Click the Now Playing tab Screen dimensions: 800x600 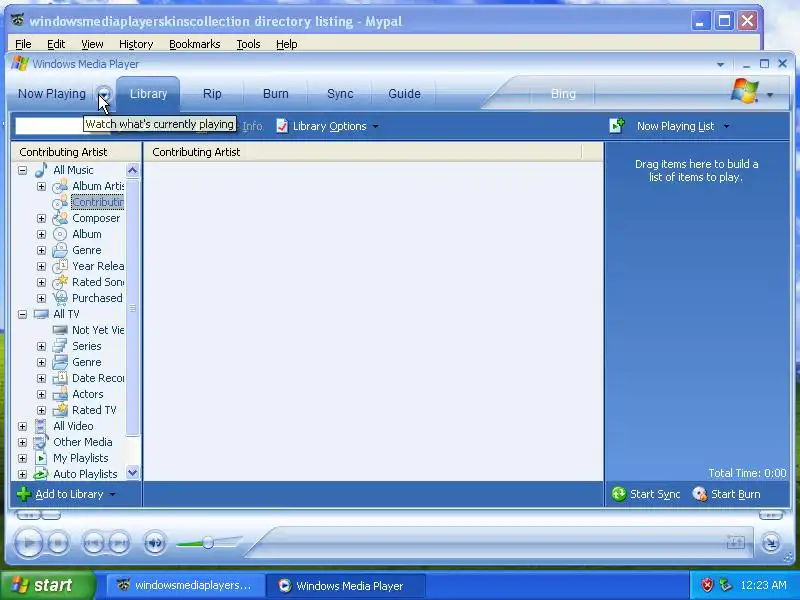[x=52, y=94]
